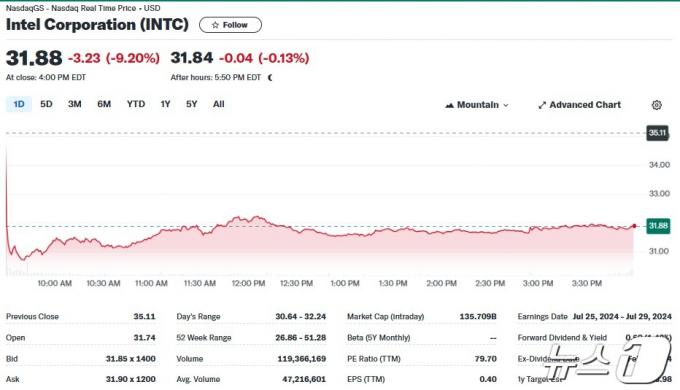Click the -3.23 (-9.20%) change value
This screenshot has height=390, width=680.
[114, 58]
